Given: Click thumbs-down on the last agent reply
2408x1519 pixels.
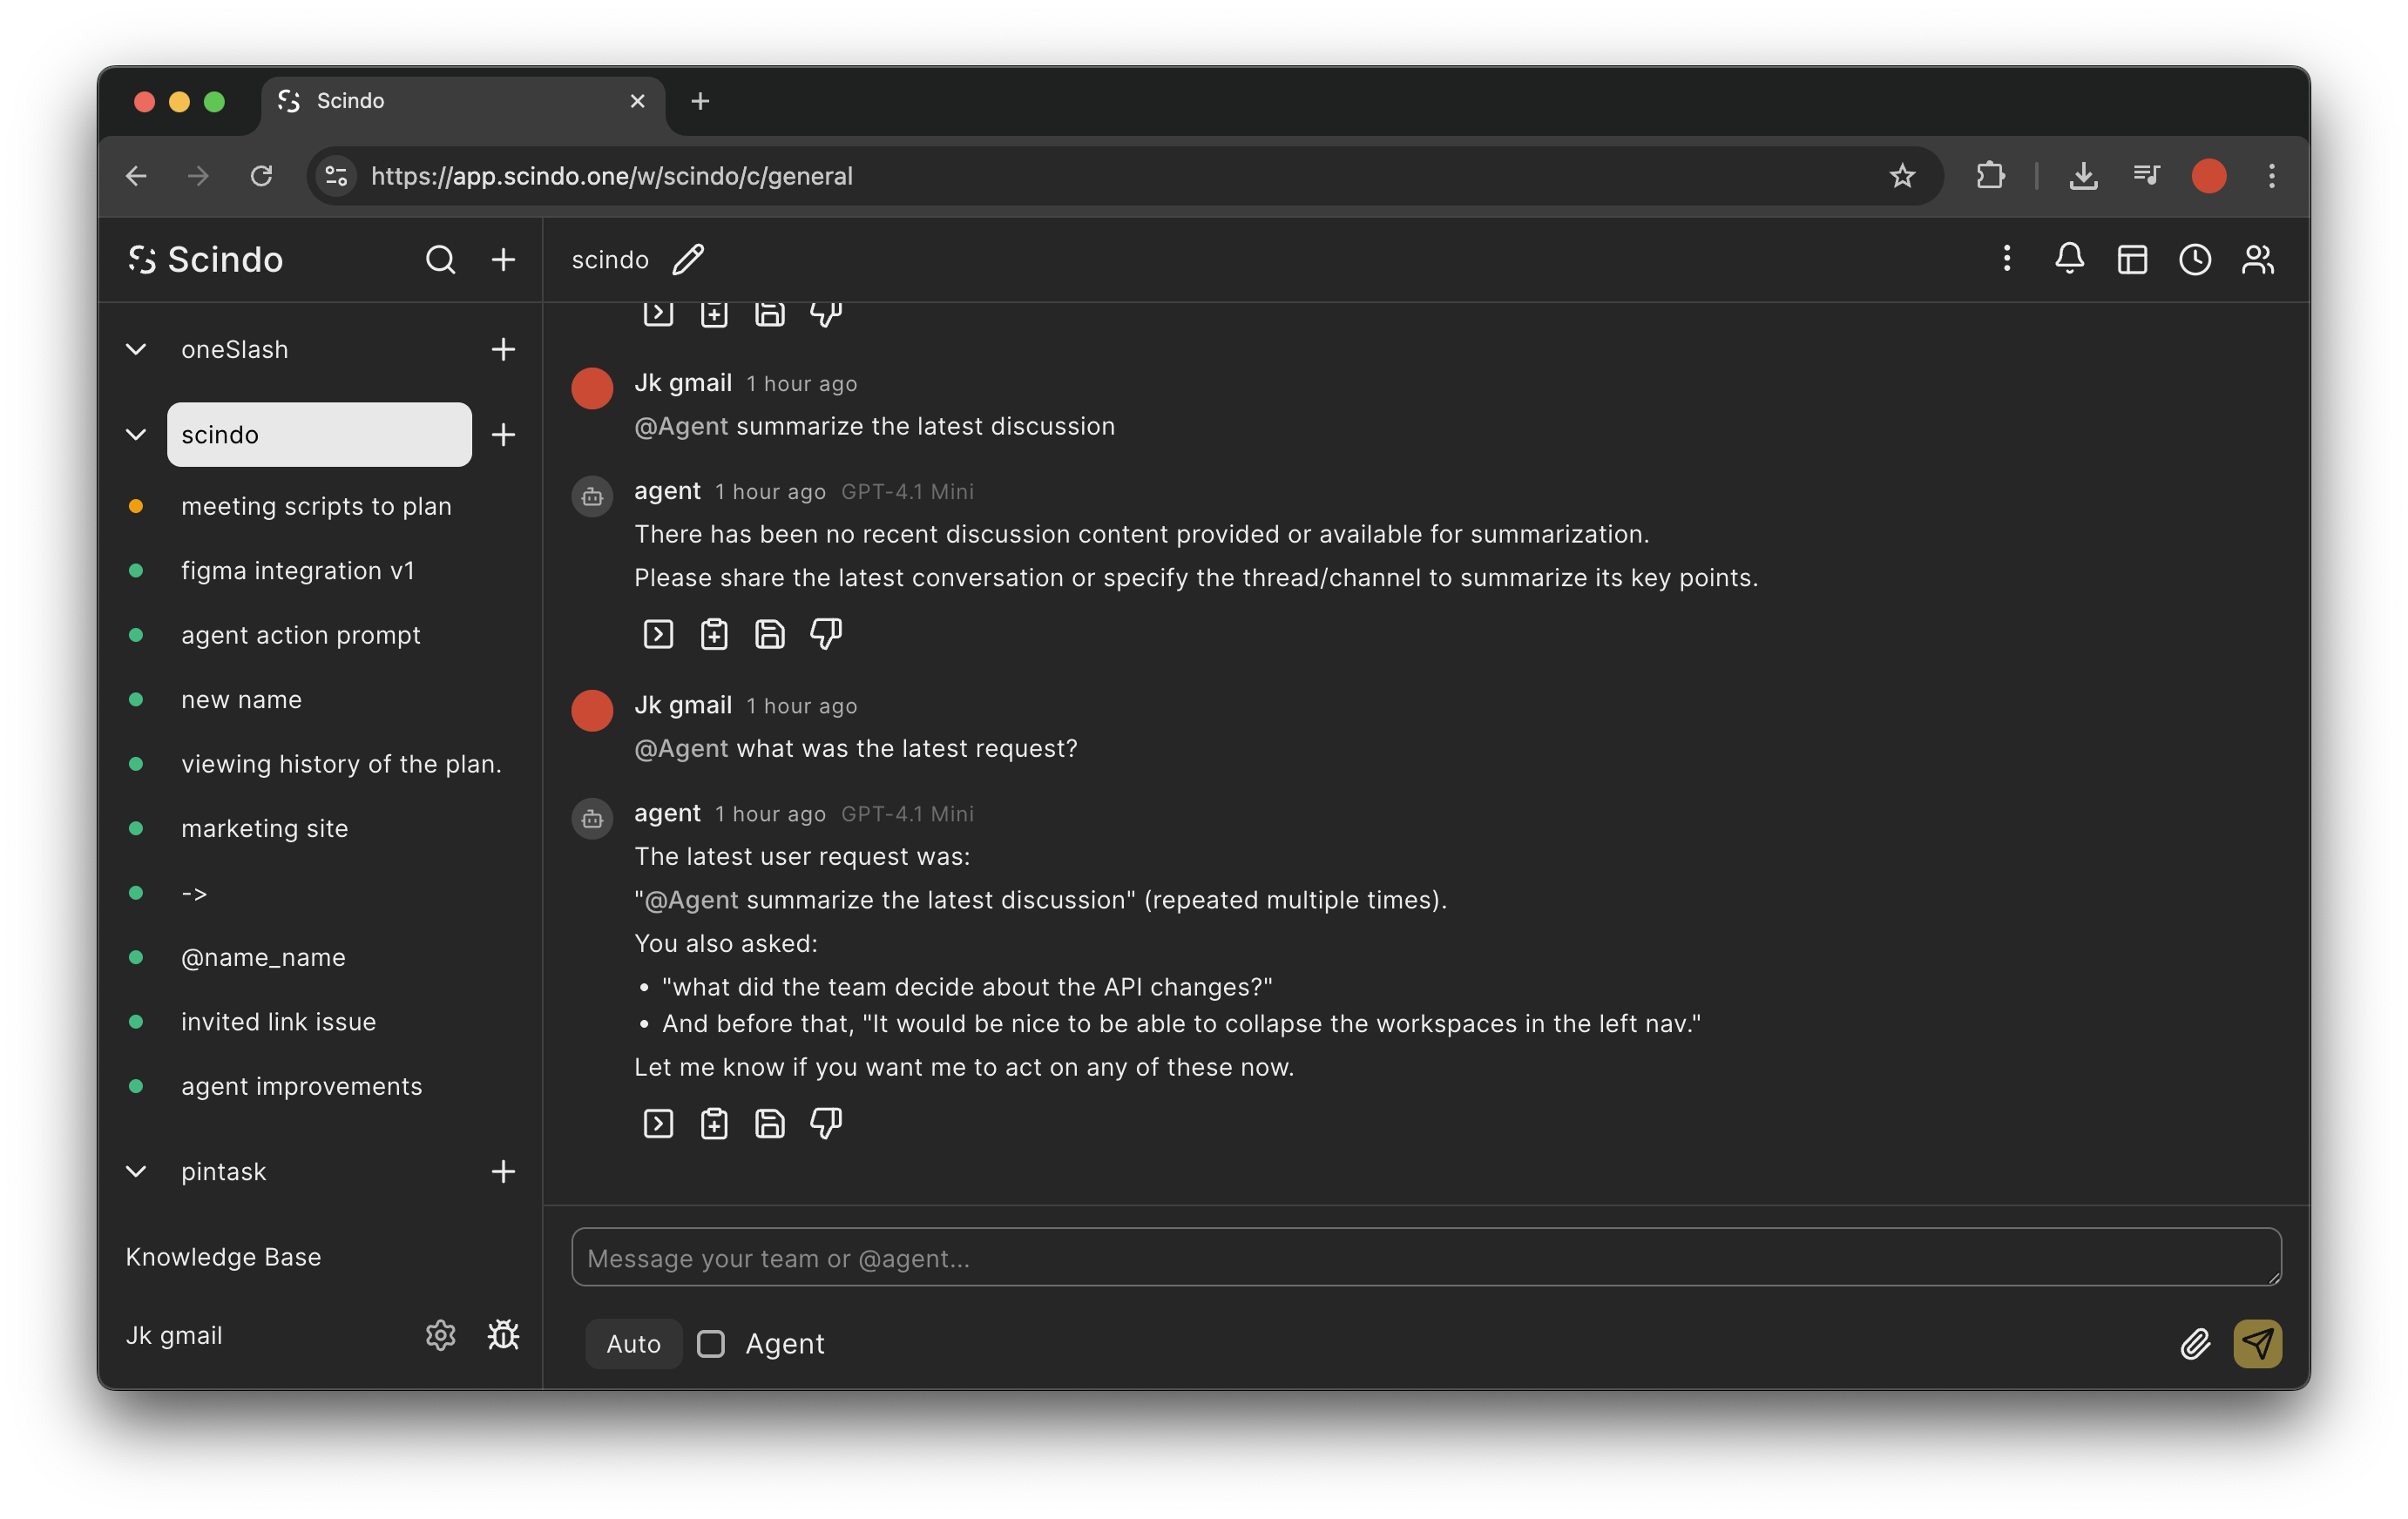Looking at the screenshot, I should [825, 1123].
